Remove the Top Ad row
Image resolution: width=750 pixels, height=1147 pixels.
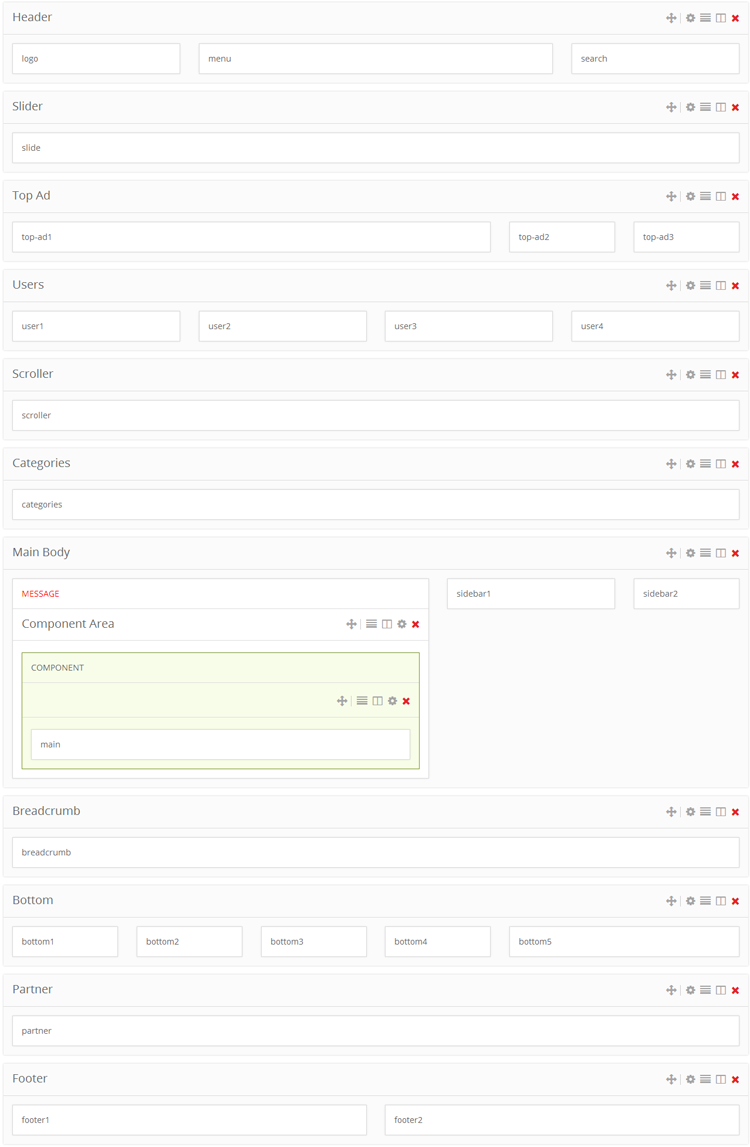[x=736, y=197]
